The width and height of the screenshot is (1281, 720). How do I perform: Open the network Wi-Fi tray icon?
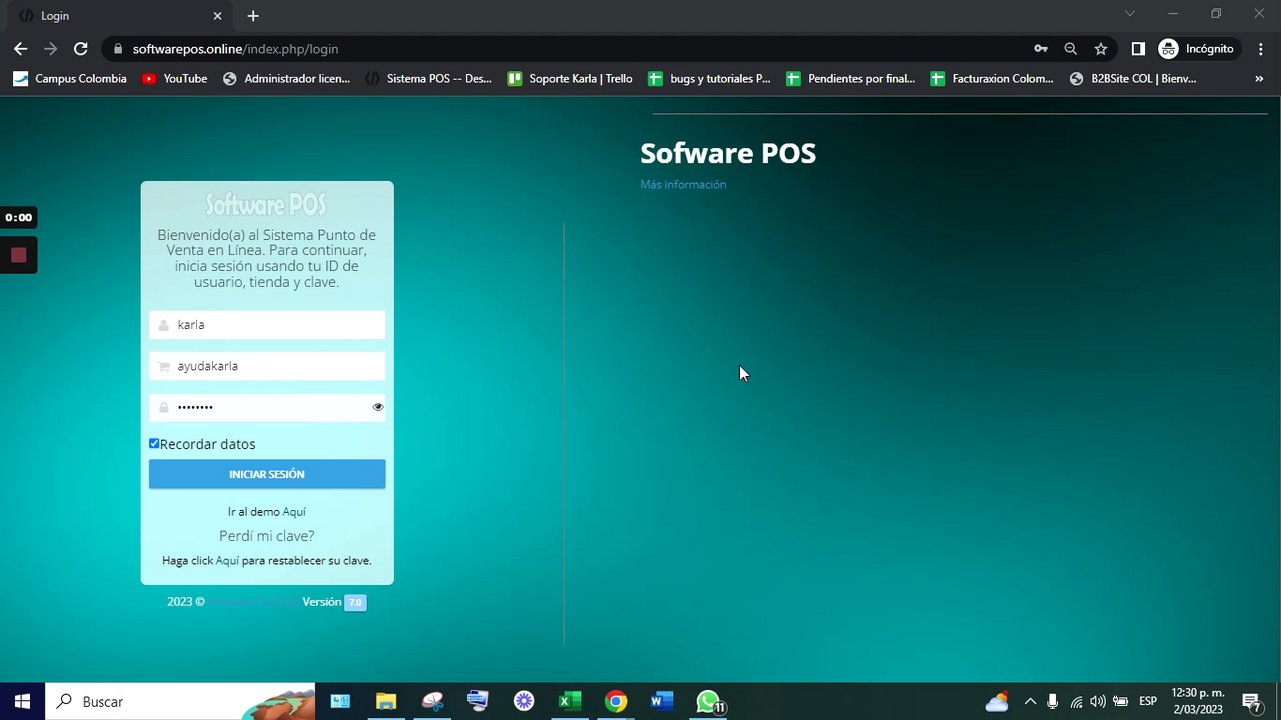tap(1076, 702)
